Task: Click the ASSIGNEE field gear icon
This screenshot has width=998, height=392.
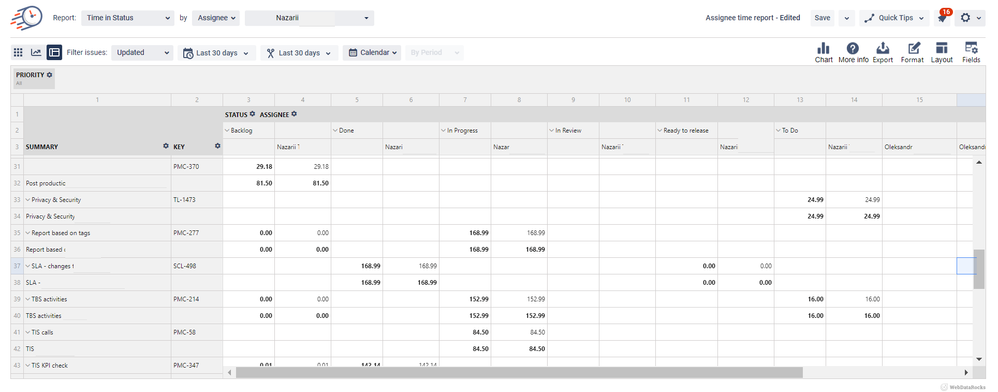Action: point(294,115)
